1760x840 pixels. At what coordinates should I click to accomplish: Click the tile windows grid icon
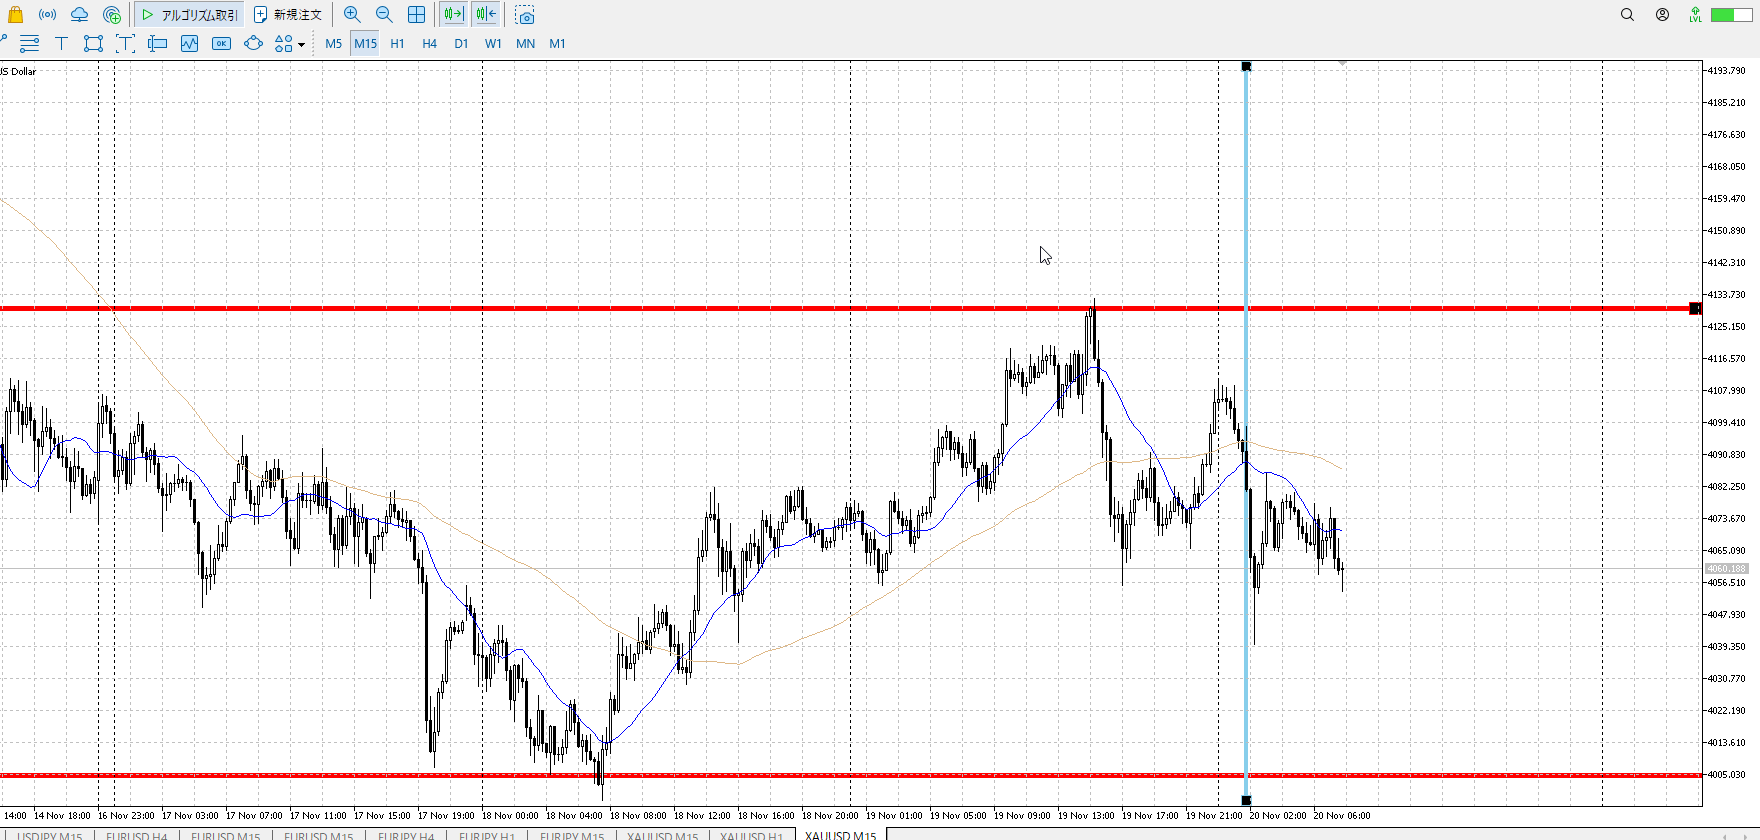click(416, 15)
